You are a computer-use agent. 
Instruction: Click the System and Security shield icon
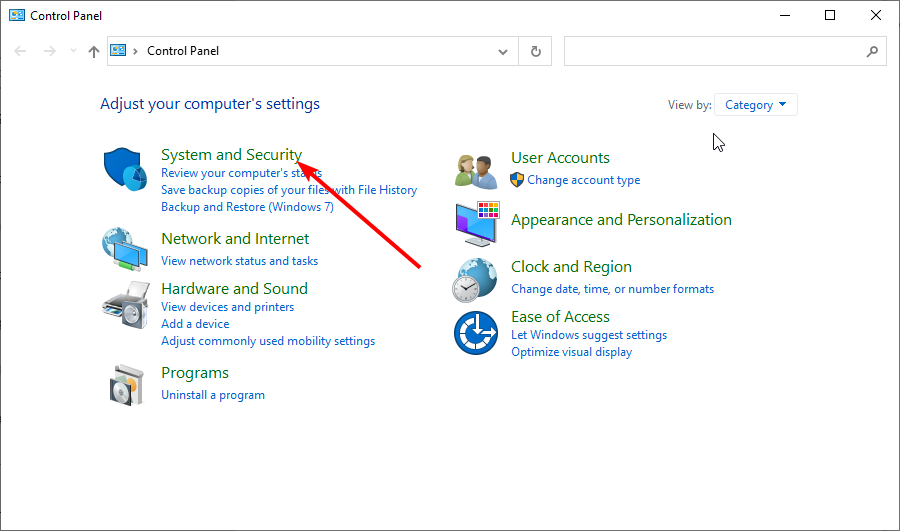pos(125,169)
